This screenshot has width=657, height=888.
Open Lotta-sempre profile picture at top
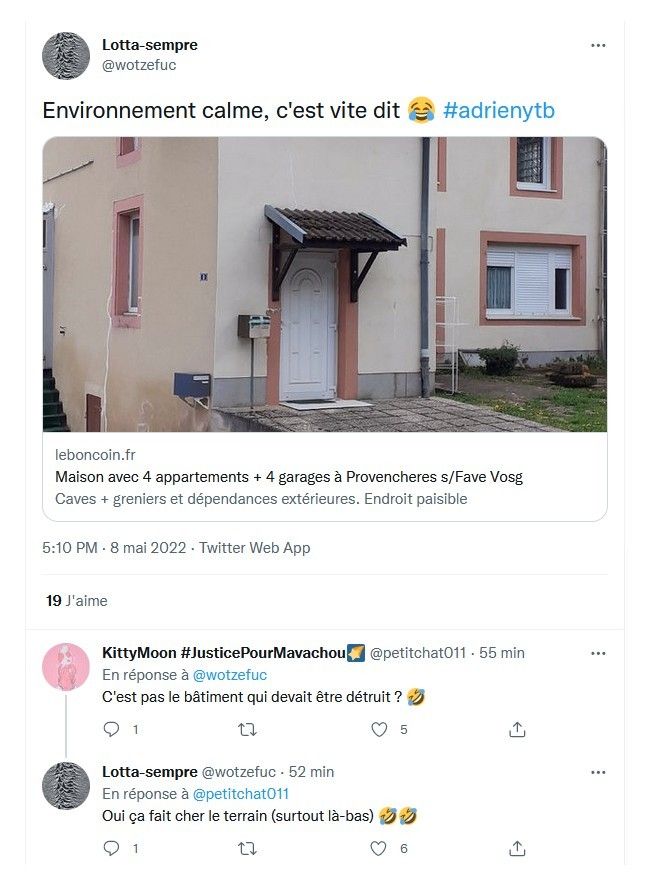(66, 56)
